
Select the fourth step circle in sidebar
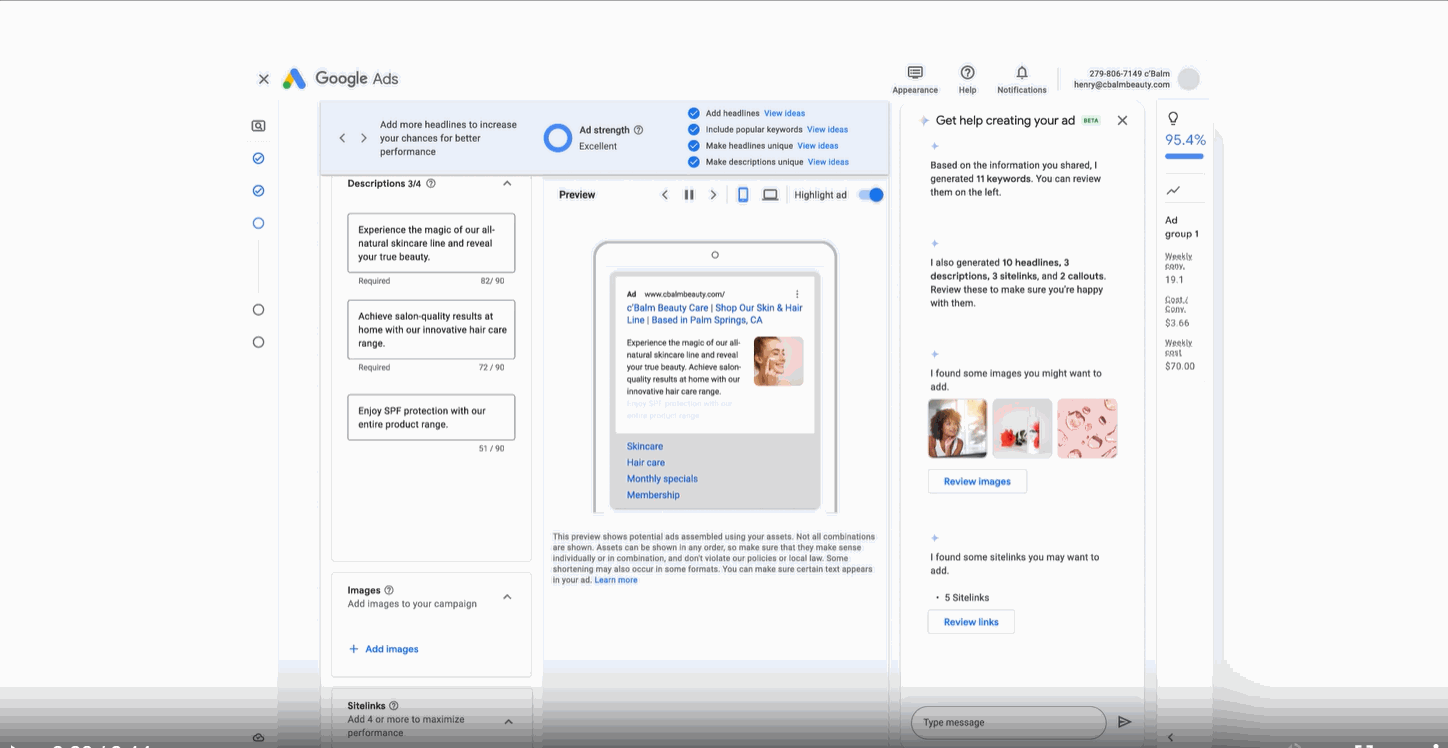pyautogui.click(x=258, y=310)
